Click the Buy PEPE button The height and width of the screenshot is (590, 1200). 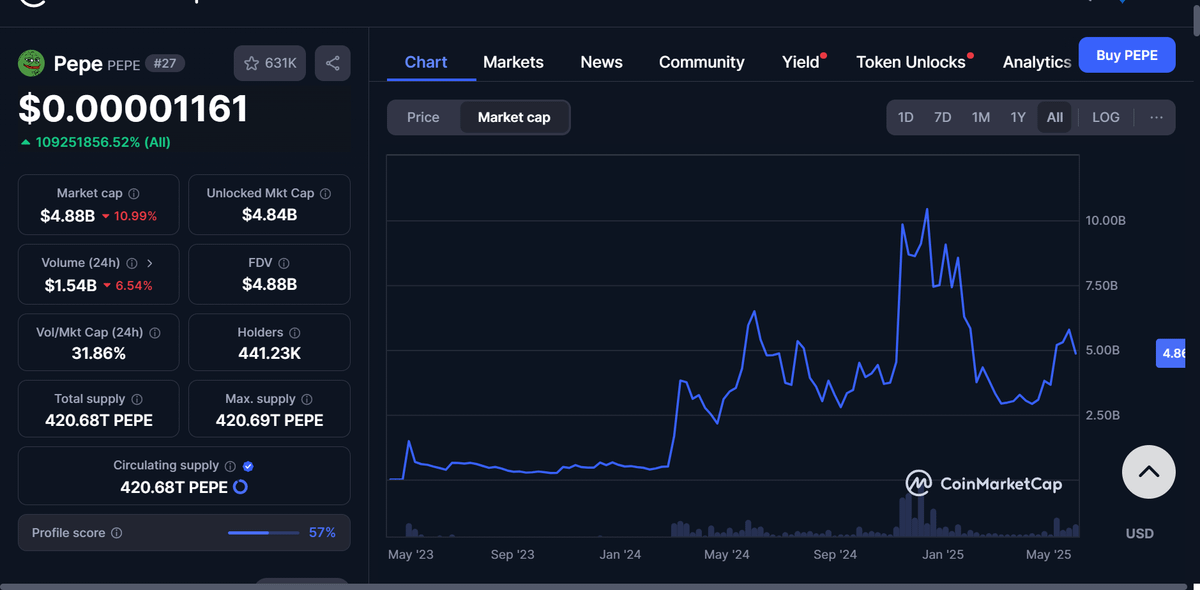pos(1127,55)
